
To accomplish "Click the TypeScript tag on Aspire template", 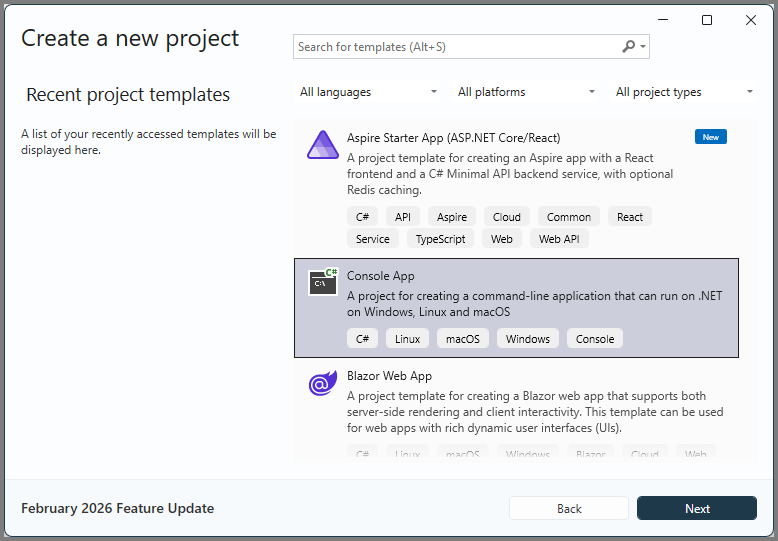I will pos(440,239).
